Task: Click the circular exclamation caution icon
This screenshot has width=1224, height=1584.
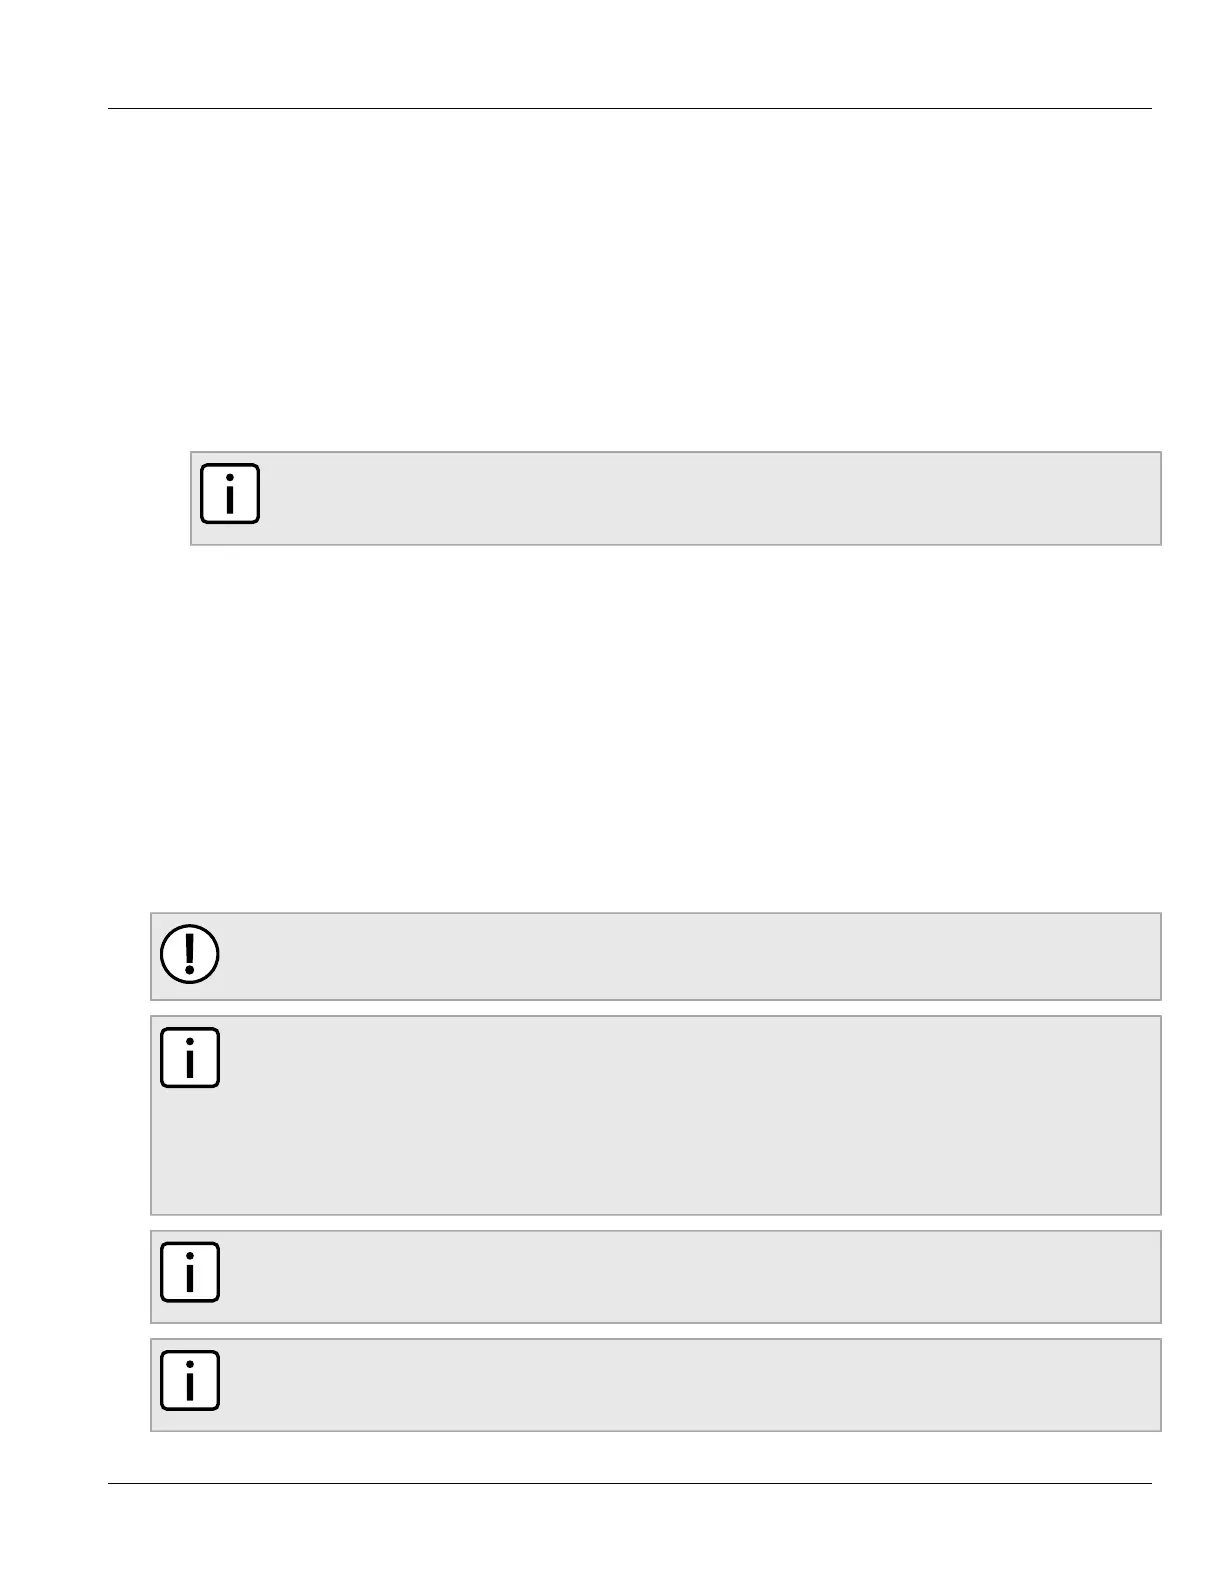Action: point(190,955)
